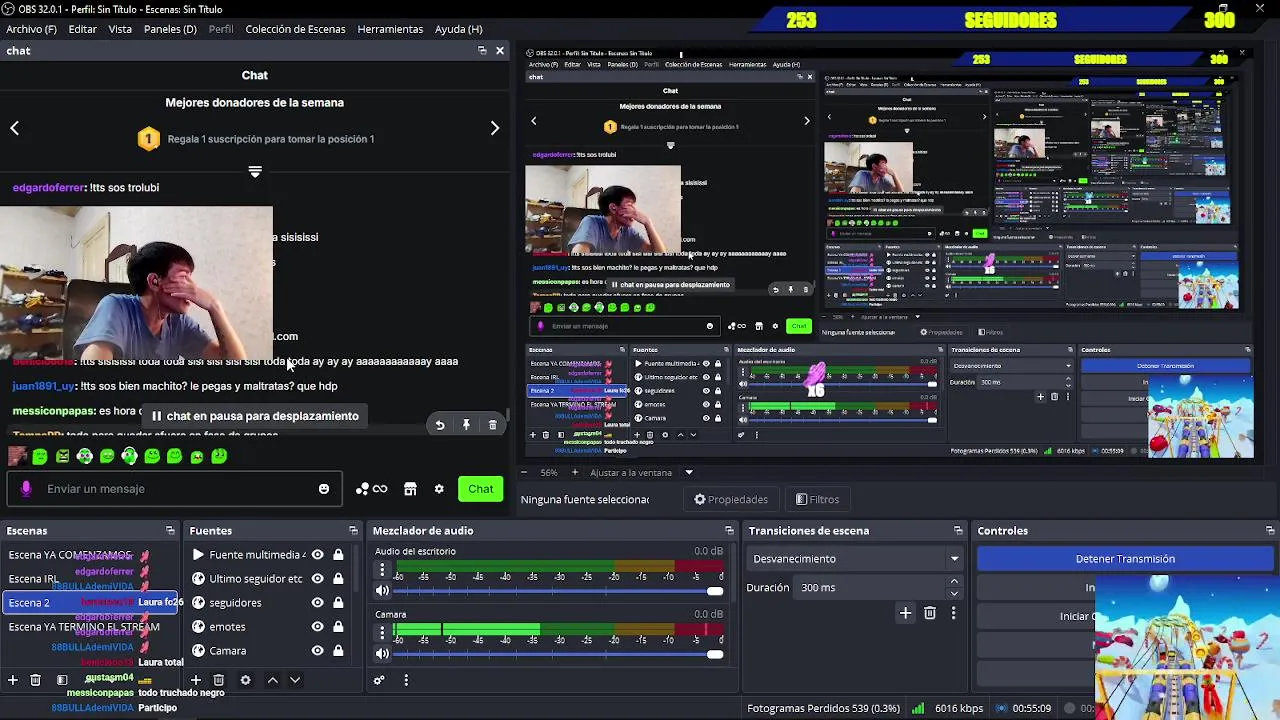This screenshot has width=1280, height=720.
Task: Select scene Escena YA TERMINO EL STREAM
Action: [90, 627]
